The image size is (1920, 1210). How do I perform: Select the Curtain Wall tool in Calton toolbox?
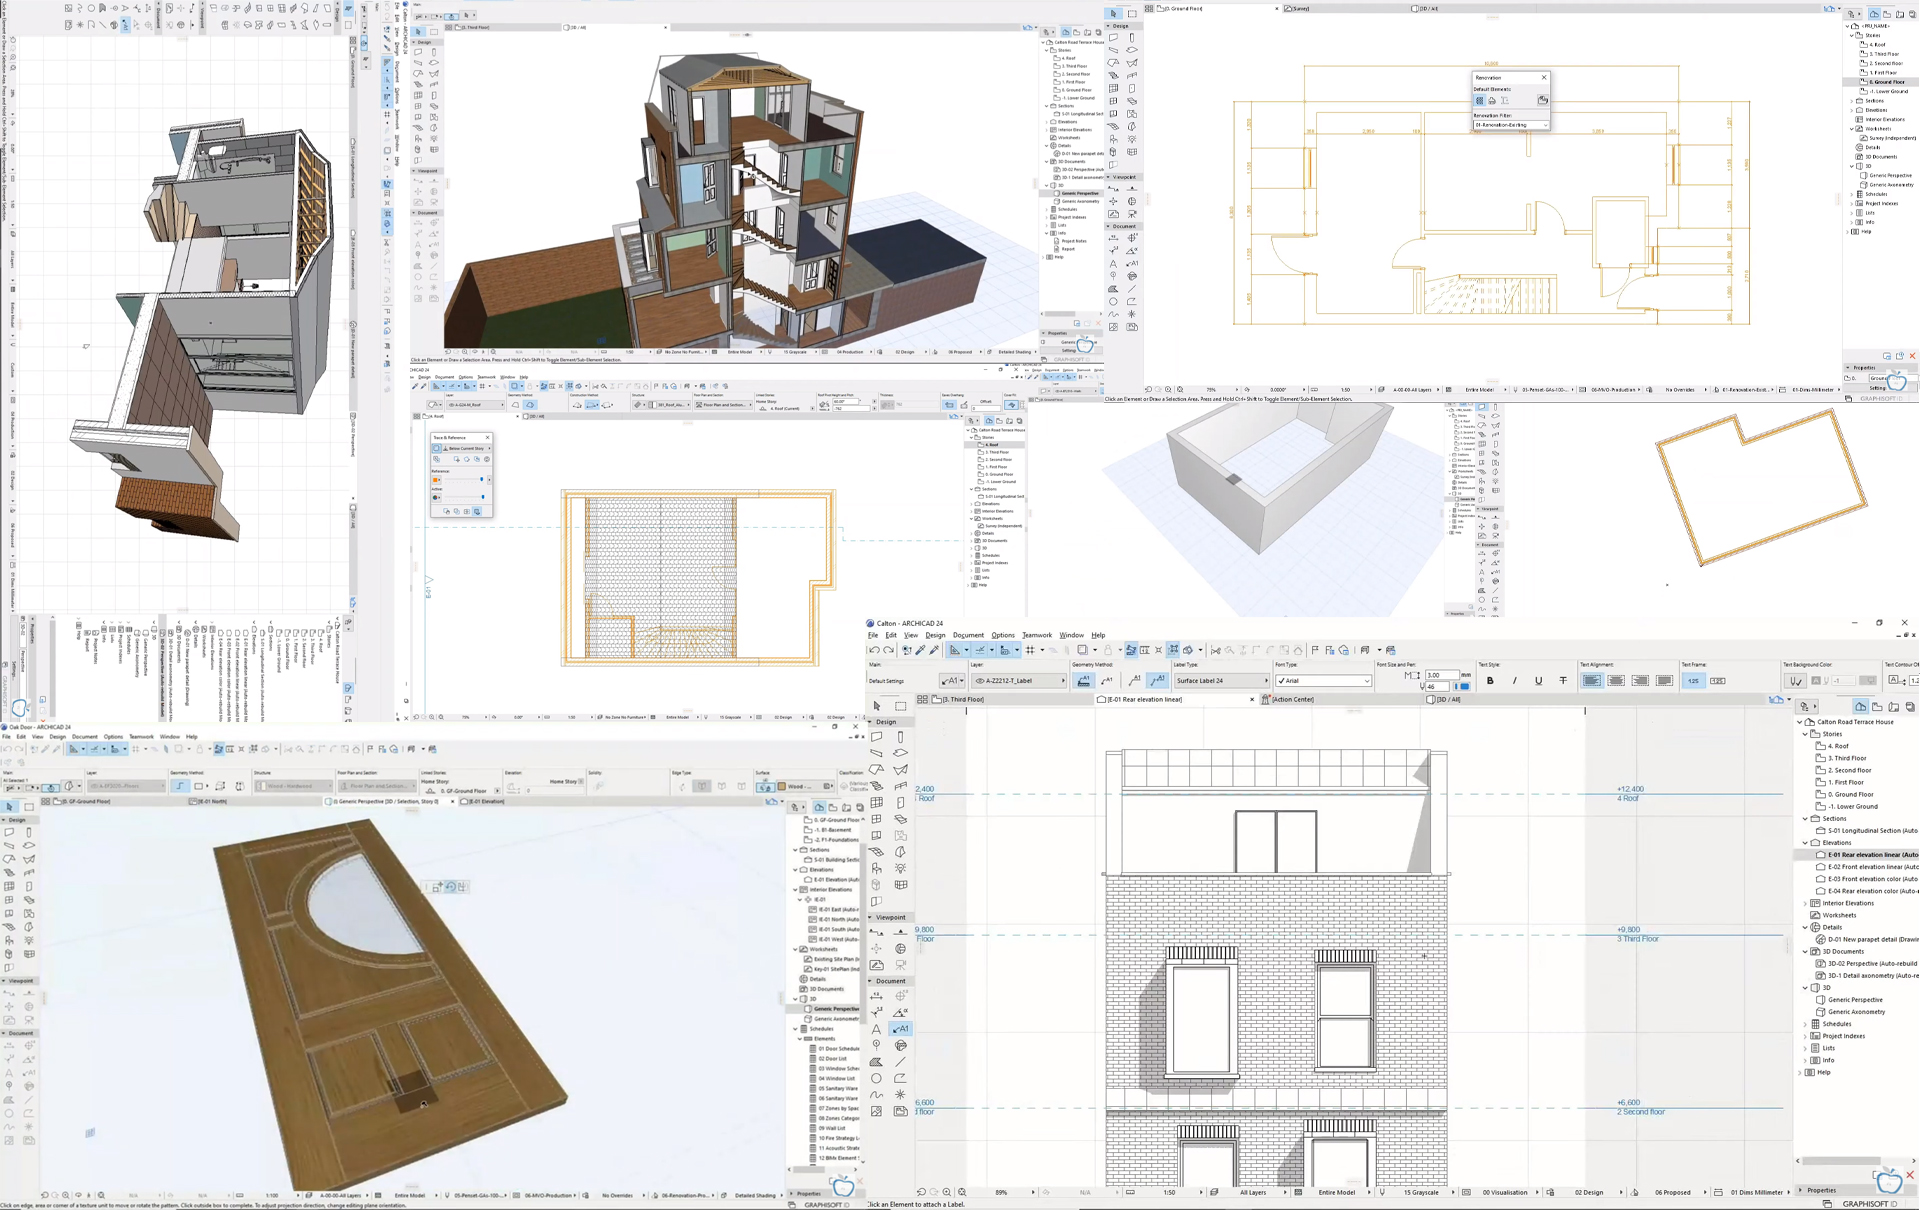pyautogui.click(x=877, y=802)
